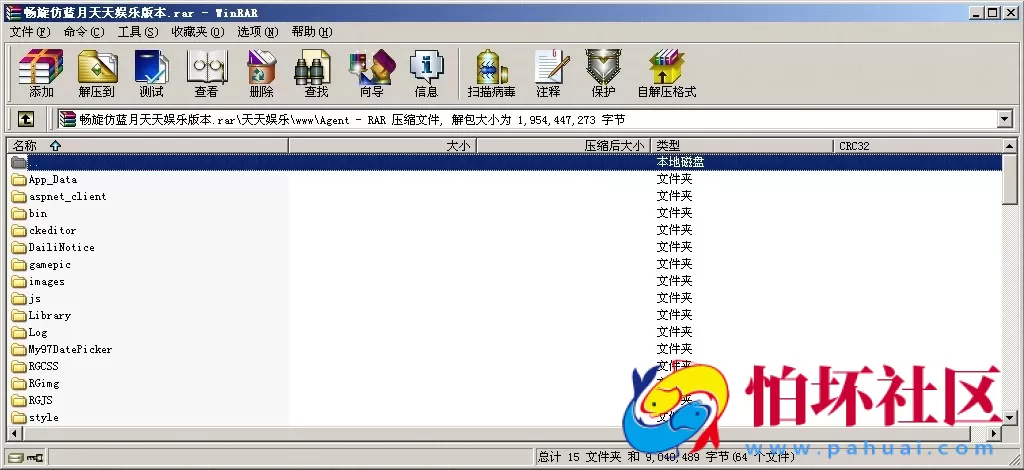
Task: Open the 收藏夹(O) menu
Action: 198,32
